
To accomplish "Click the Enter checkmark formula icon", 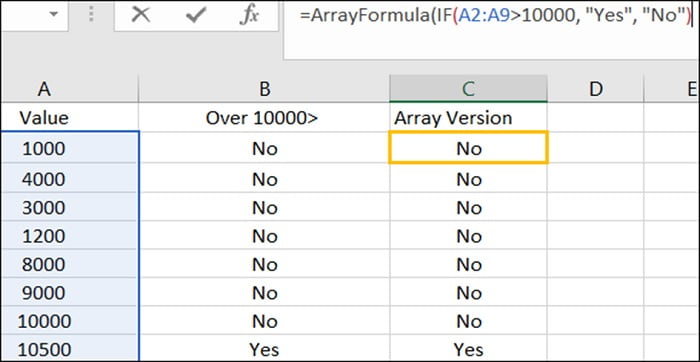I will coord(196,15).
